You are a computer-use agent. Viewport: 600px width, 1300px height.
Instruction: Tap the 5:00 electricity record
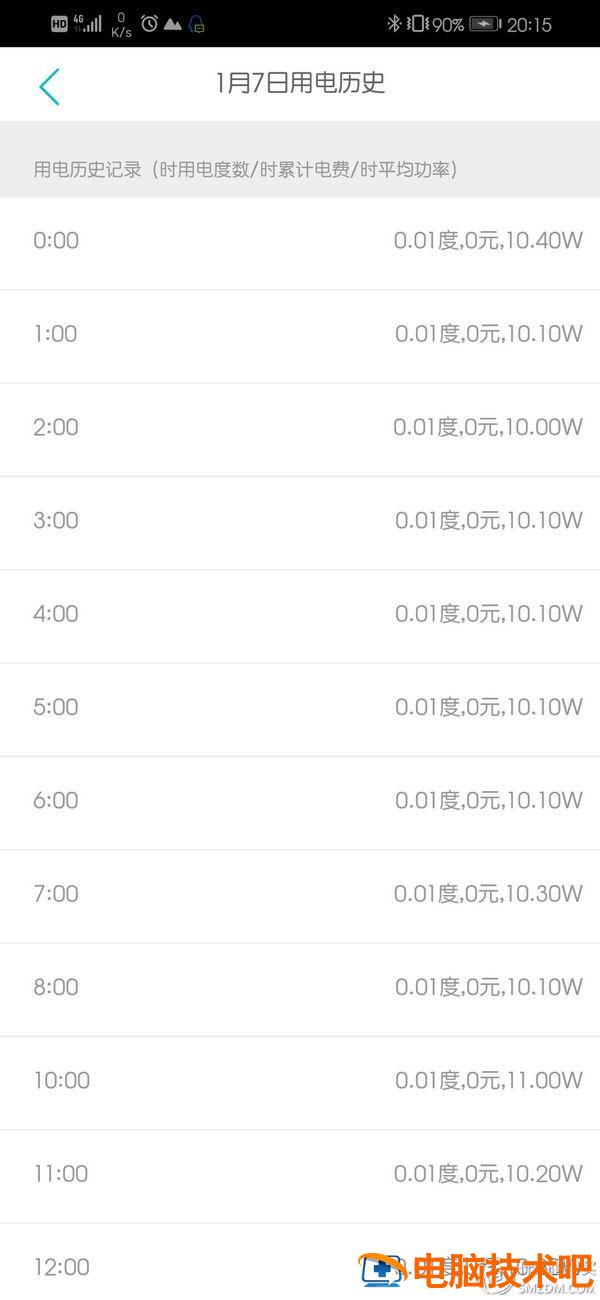[300, 709]
